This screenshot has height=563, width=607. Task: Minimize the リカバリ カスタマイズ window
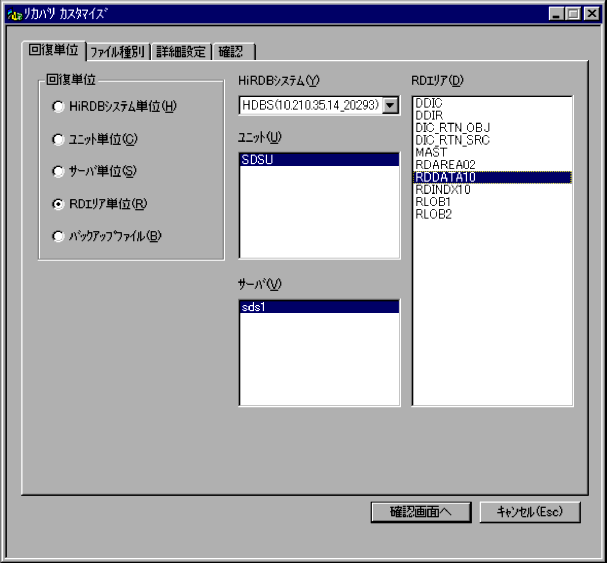(556, 14)
